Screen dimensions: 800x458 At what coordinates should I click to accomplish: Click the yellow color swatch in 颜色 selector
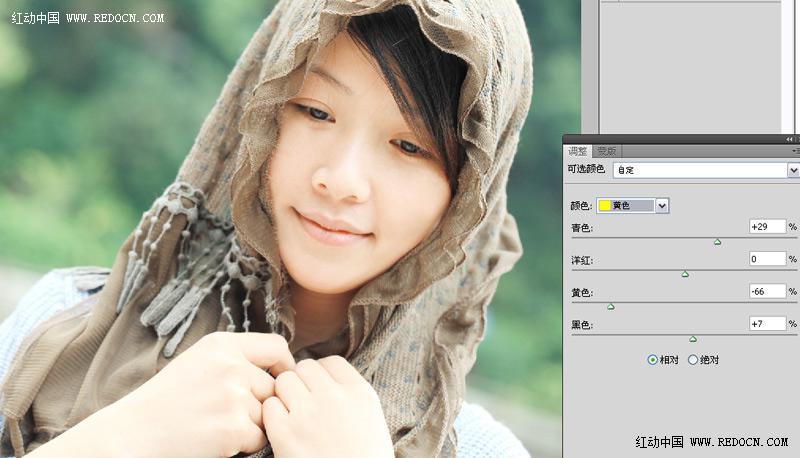click(x=605, y=206)
